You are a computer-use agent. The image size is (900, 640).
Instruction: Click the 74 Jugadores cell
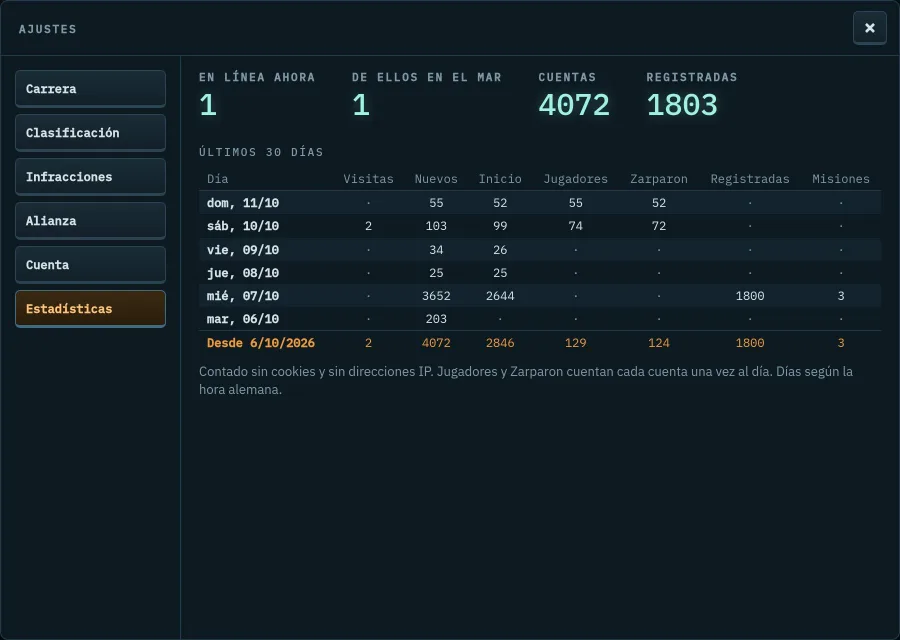point(576,226)
